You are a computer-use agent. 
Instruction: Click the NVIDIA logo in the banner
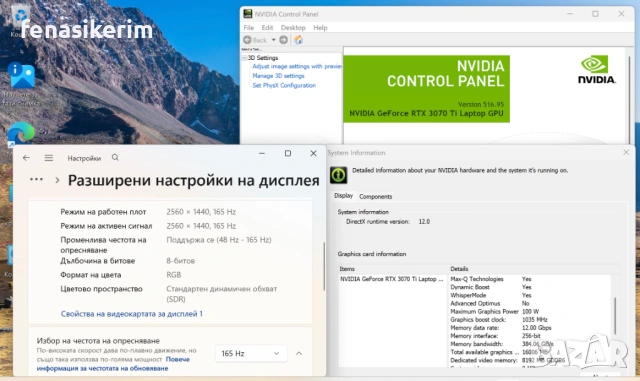pyautogui.click(x=596, y=70)
